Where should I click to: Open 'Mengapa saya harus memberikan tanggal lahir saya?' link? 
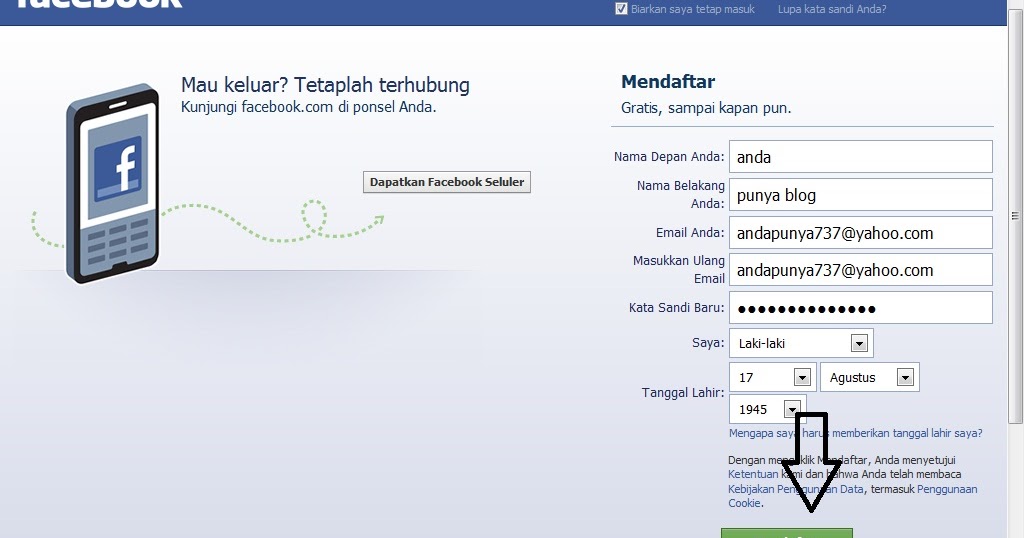(x=856, y=433)
